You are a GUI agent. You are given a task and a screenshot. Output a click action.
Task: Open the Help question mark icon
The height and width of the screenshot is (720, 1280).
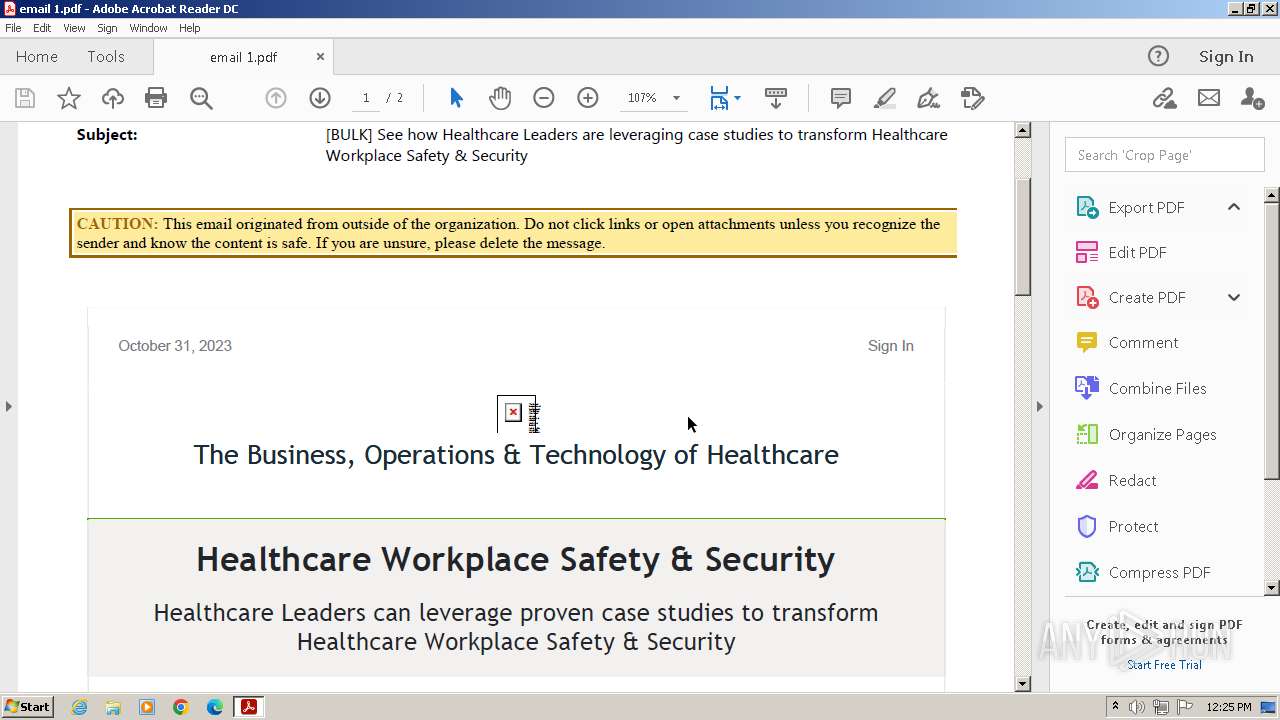tap(1158, 56)
